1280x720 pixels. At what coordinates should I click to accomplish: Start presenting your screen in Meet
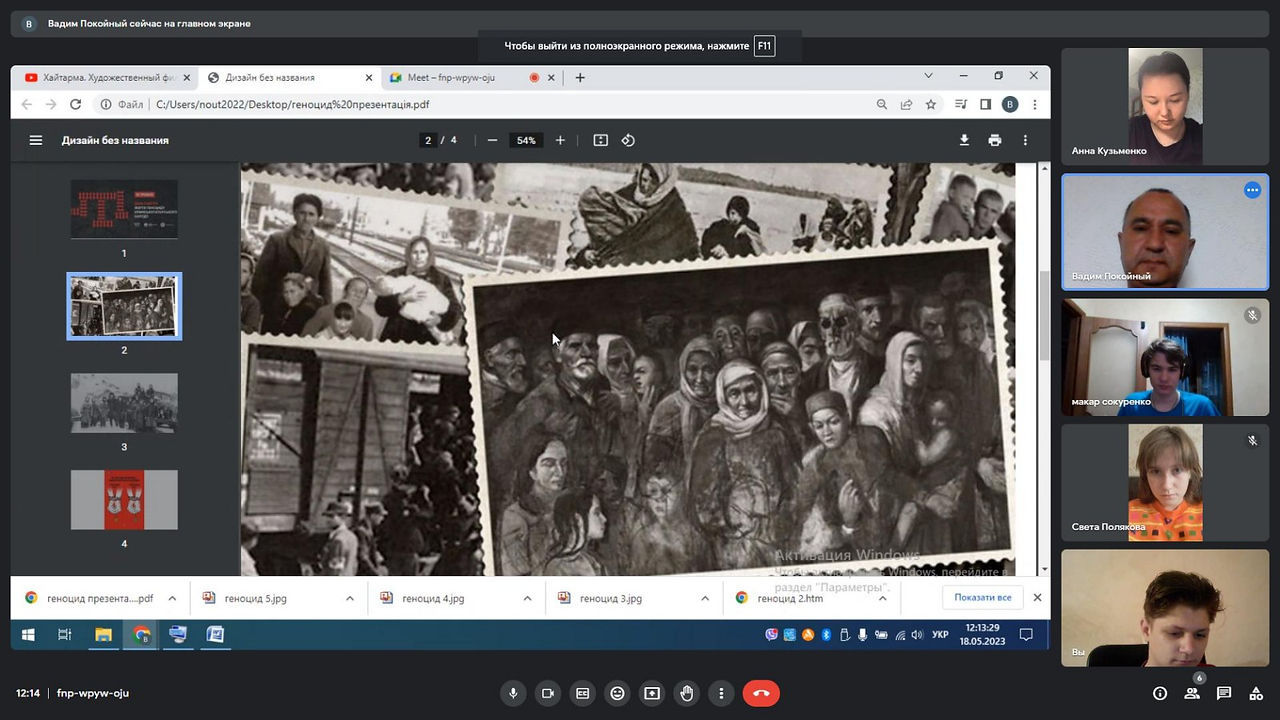tap(652, 693)
